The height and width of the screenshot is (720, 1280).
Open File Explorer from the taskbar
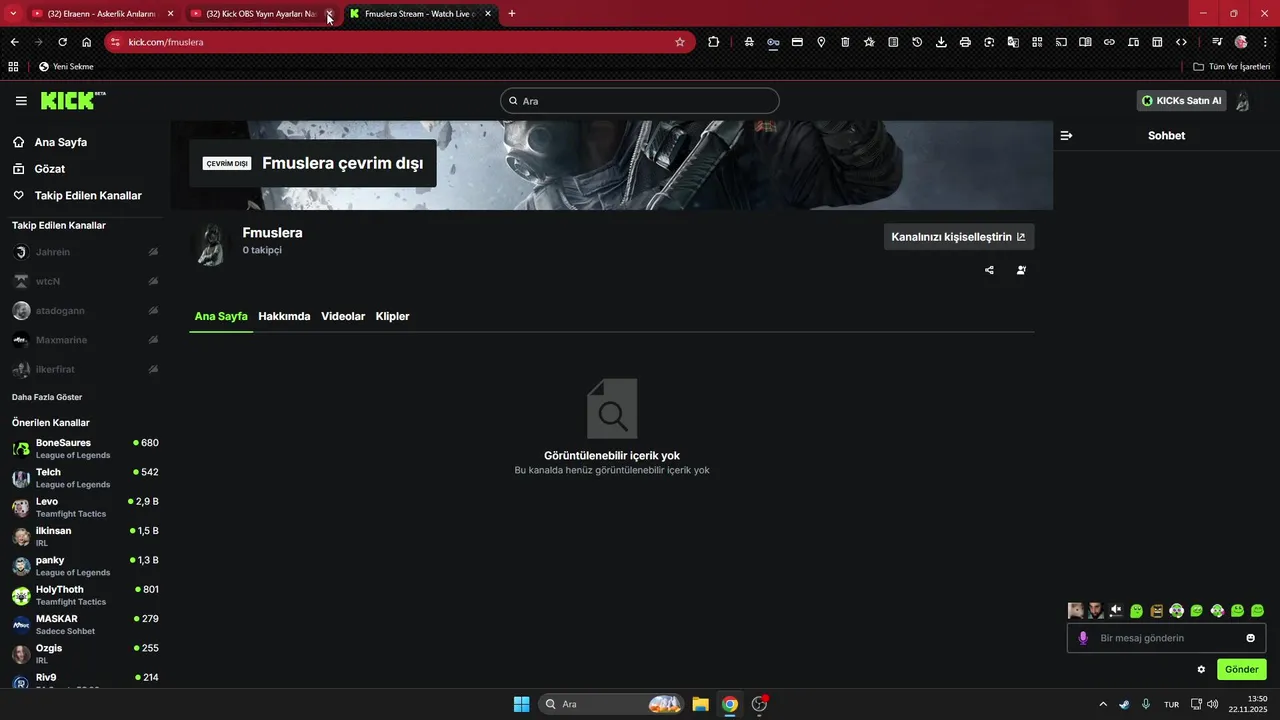700,704
